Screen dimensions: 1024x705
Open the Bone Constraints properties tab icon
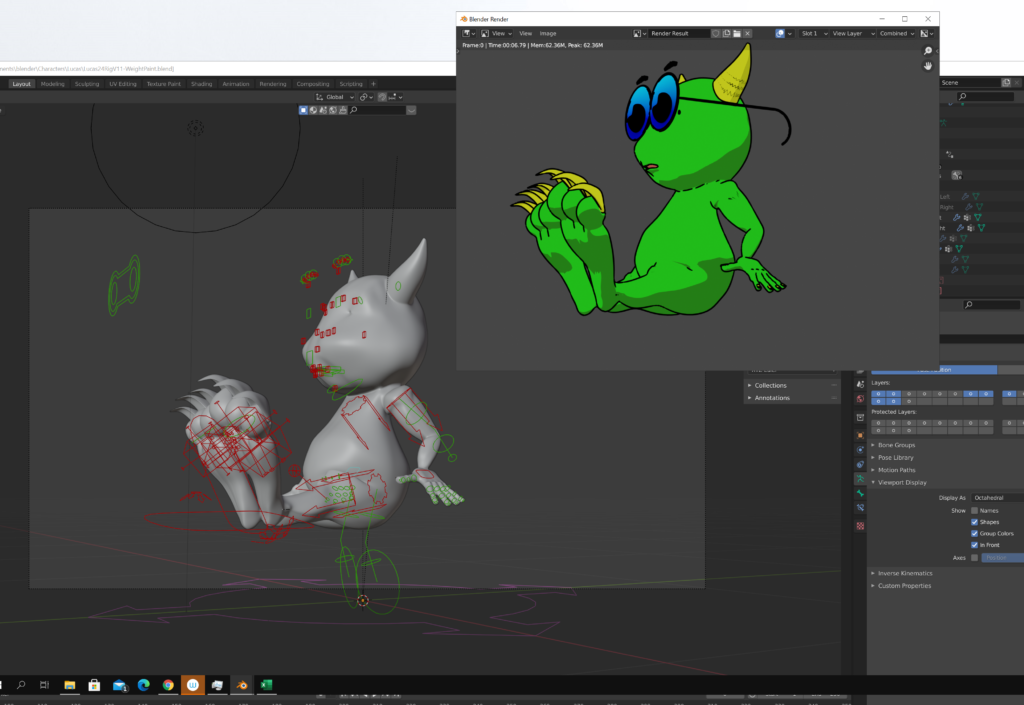(x=859, y=509)
